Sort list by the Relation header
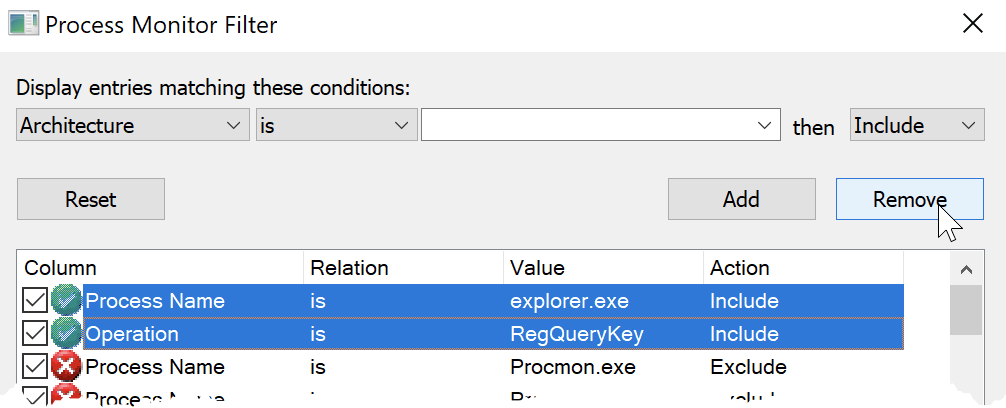The width and height of the screenshot is (1006, 408). pos(404,268)
